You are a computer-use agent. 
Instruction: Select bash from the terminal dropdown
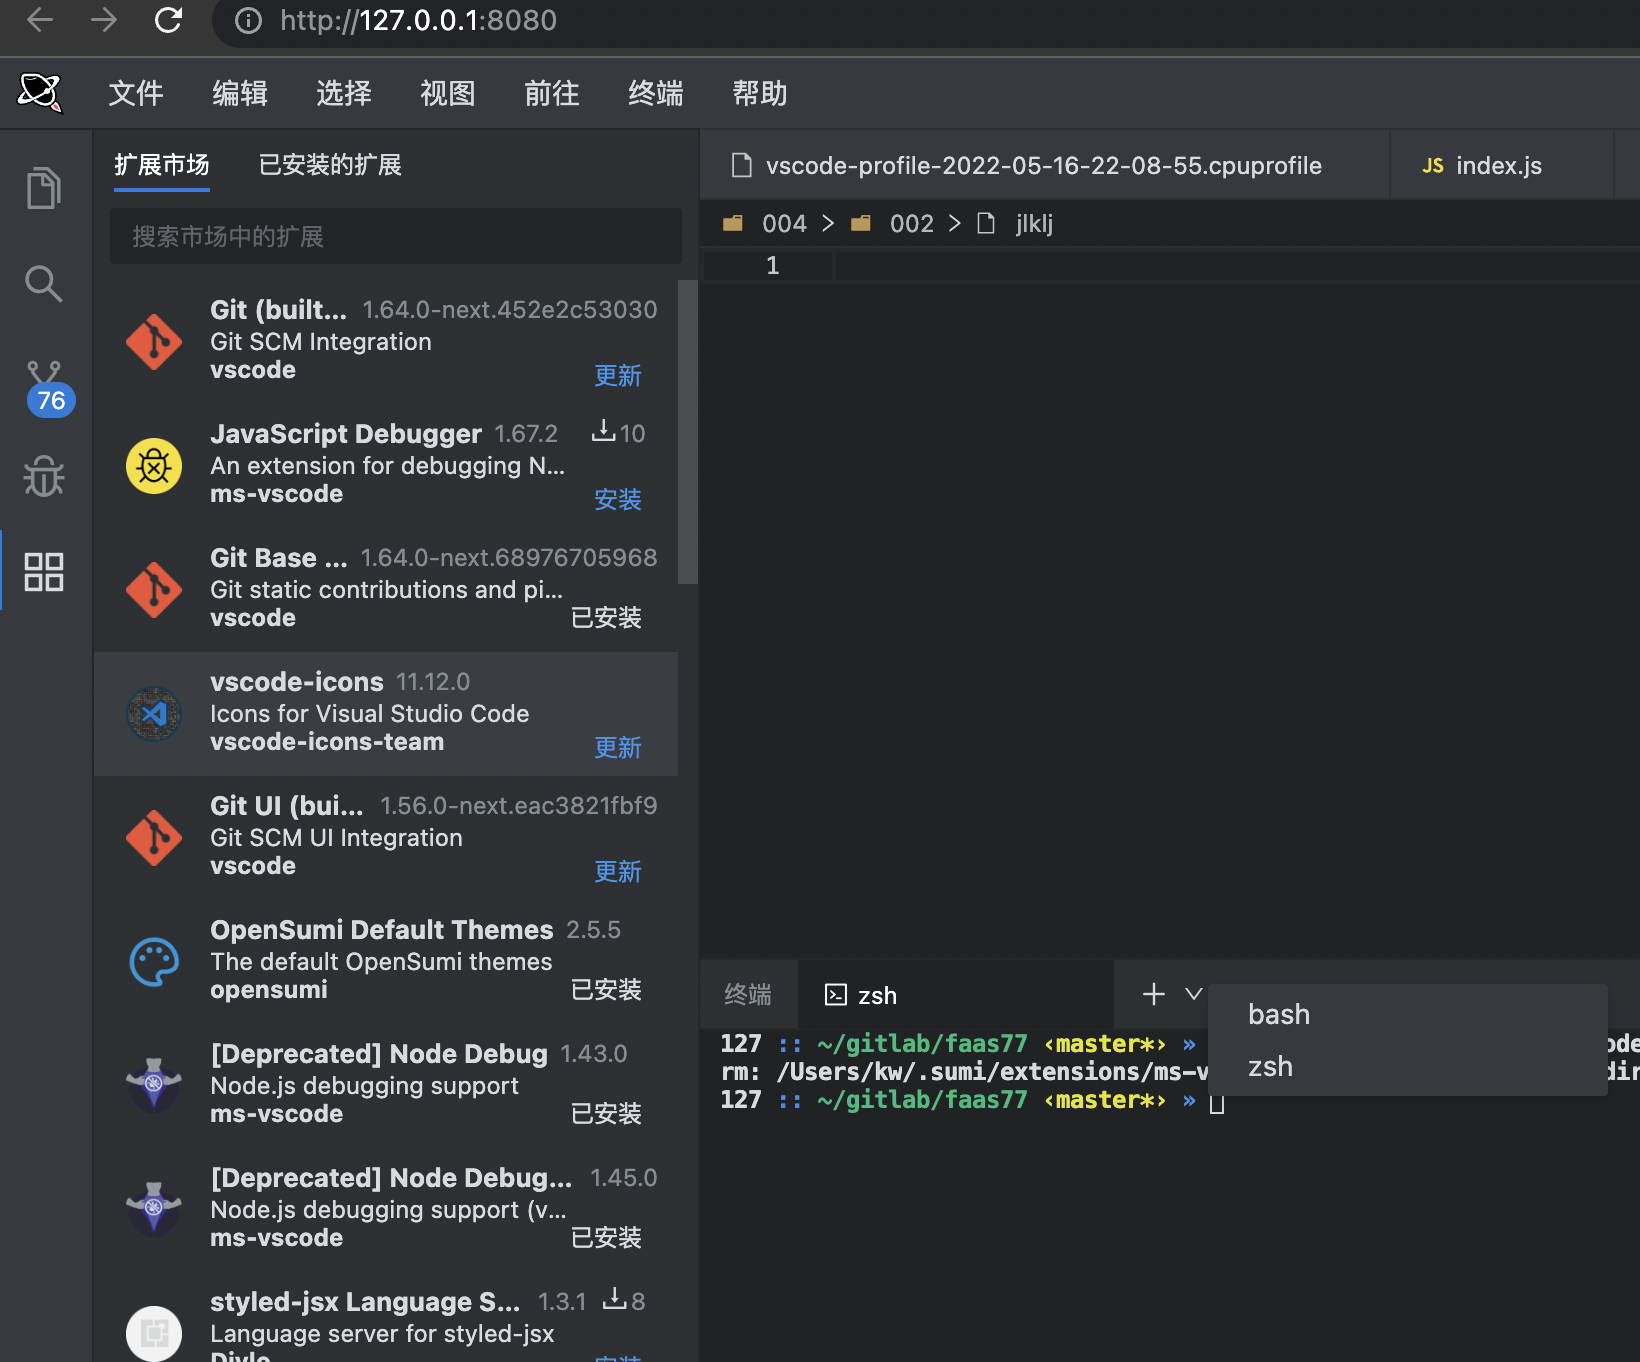pyautogui.click(x=1278, y=1013)
